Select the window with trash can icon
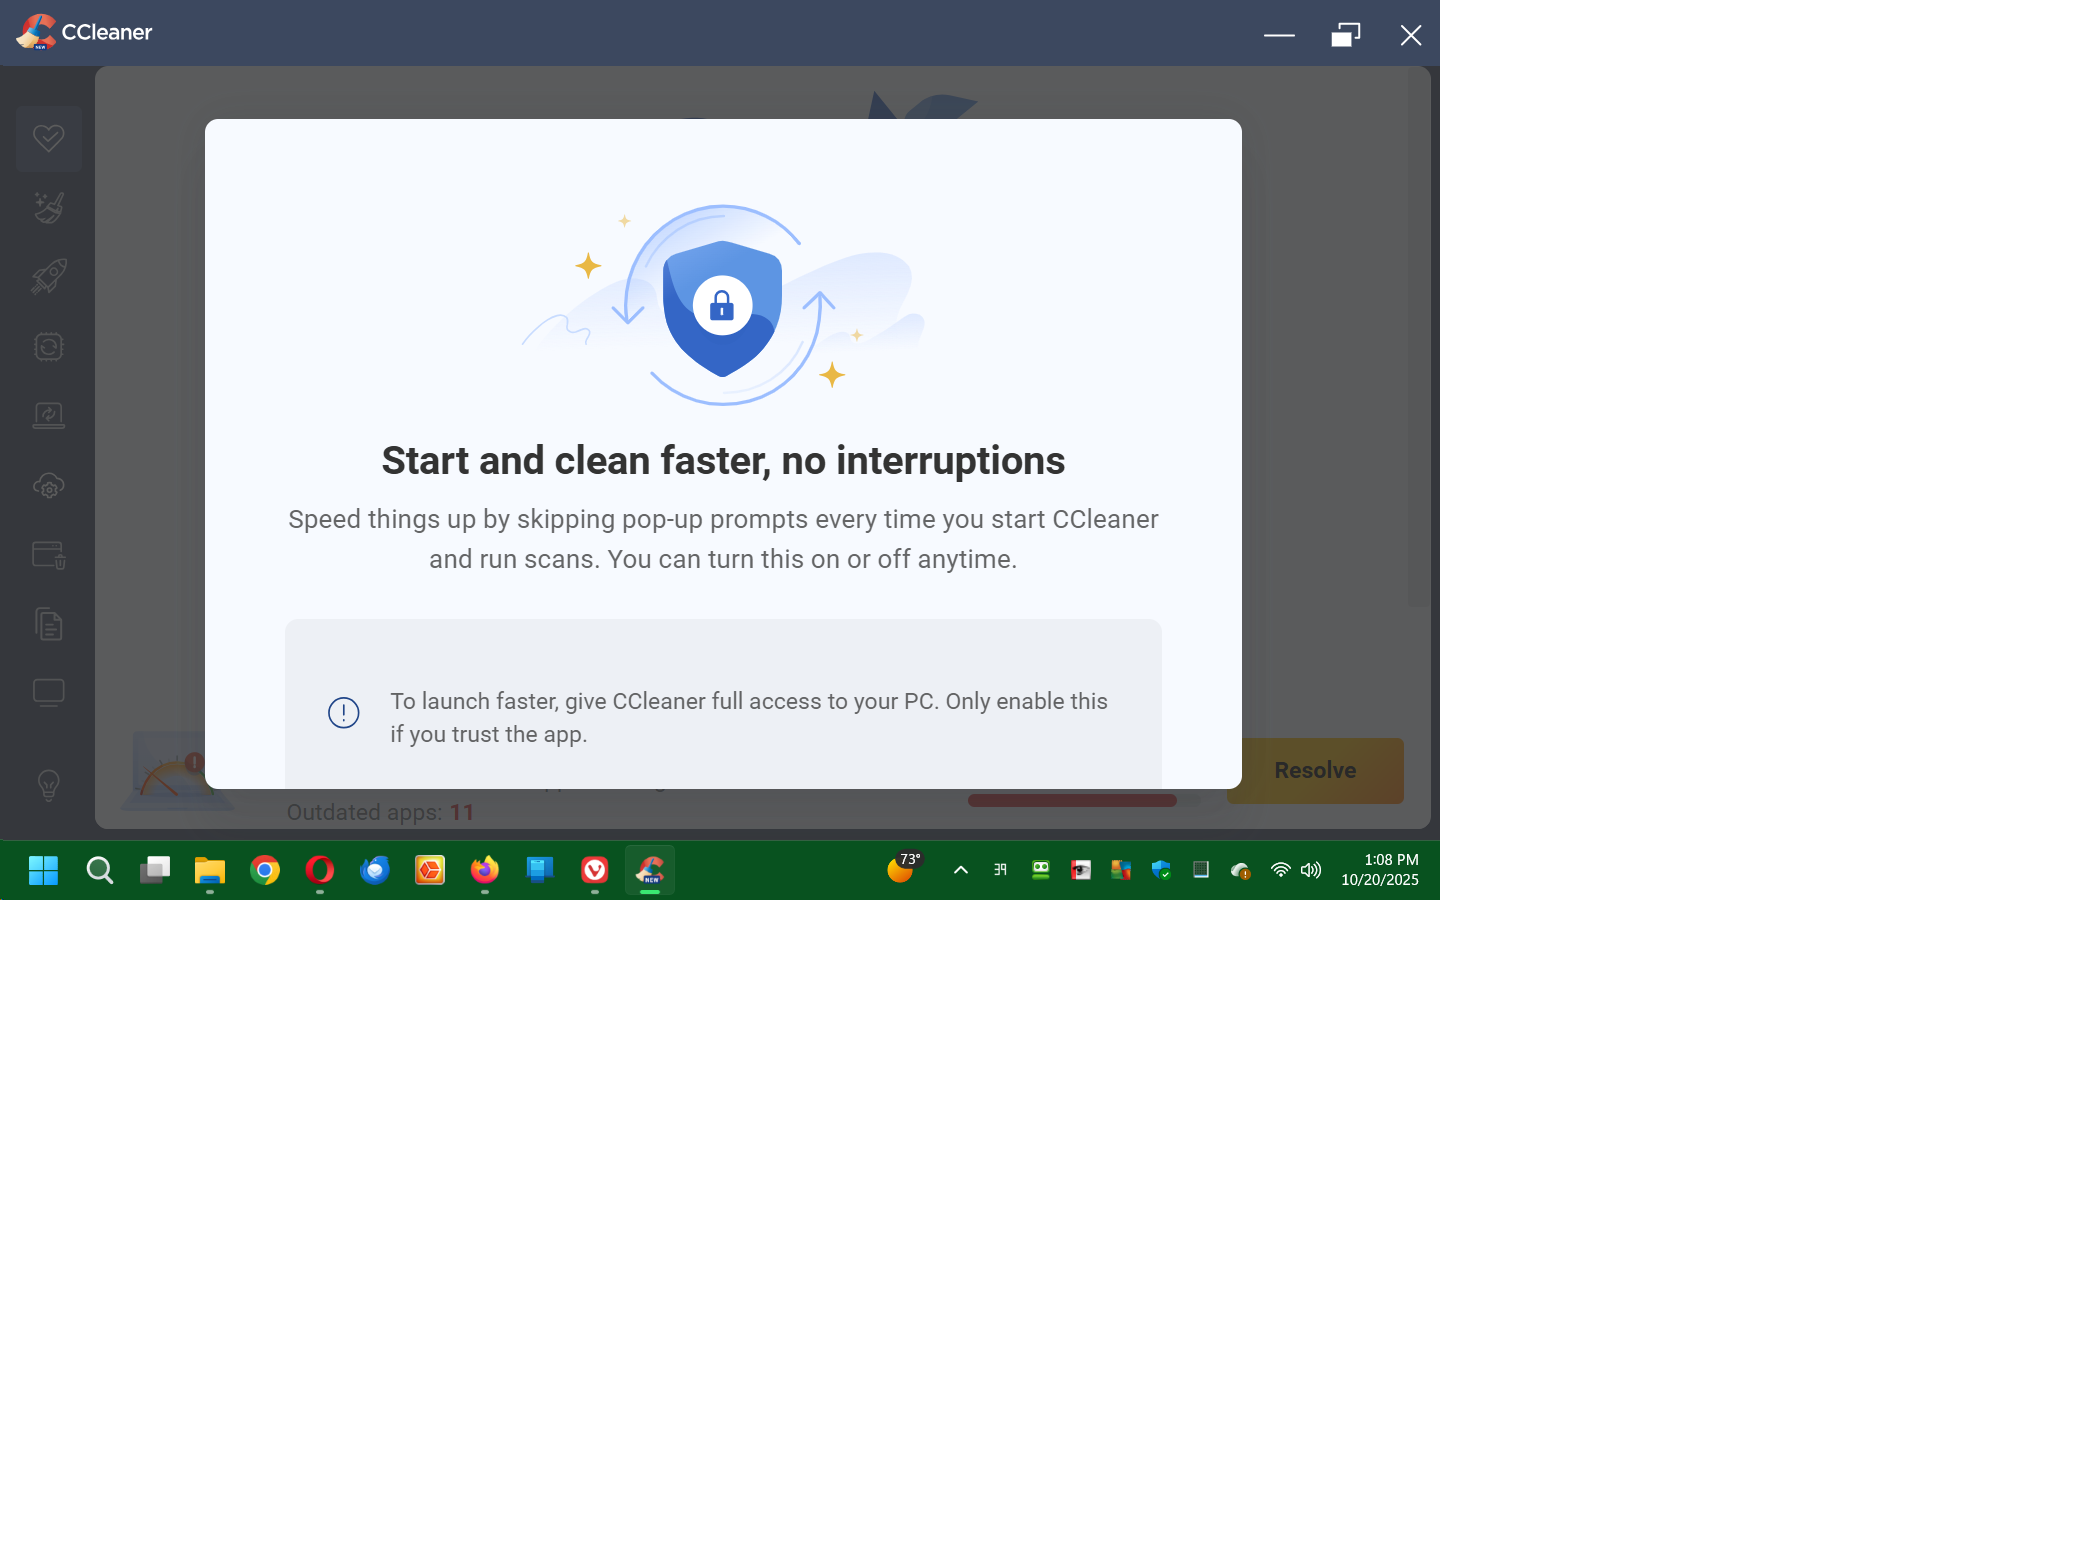Screen dimensions: 2080x1560 pos(48,554)
